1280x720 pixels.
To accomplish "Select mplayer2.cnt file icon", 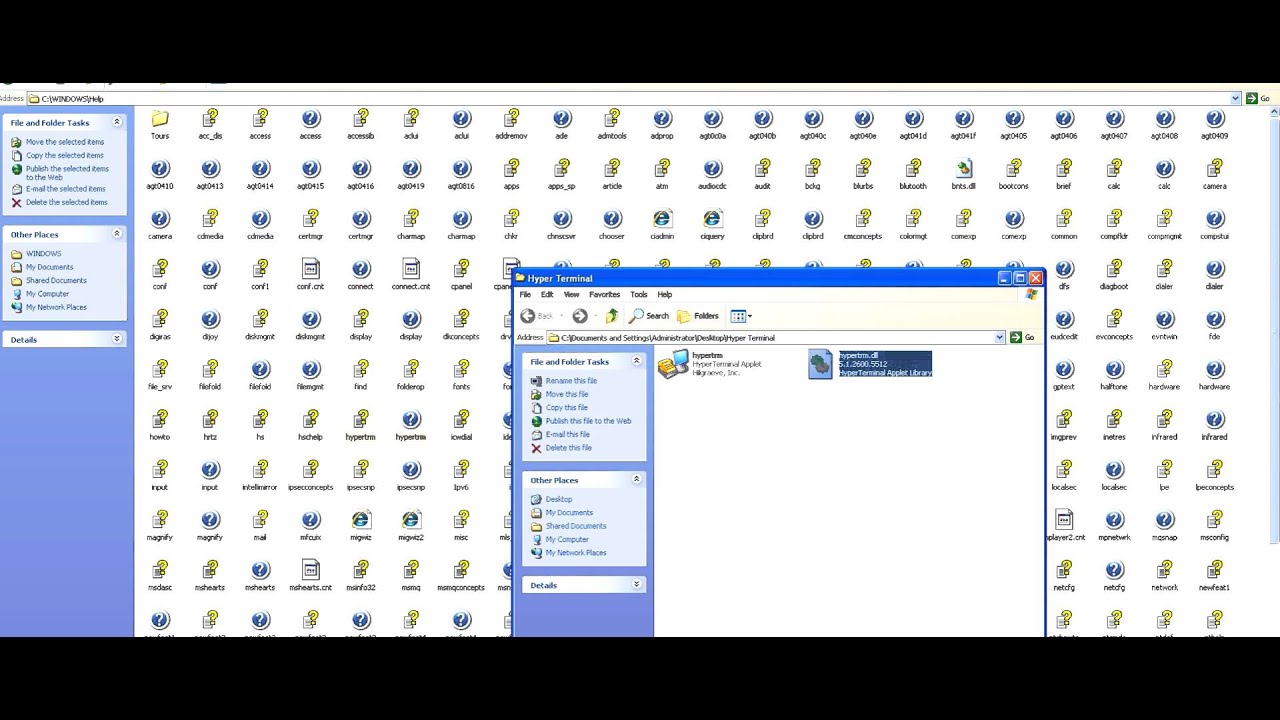I will click(x=1064, y=520).
